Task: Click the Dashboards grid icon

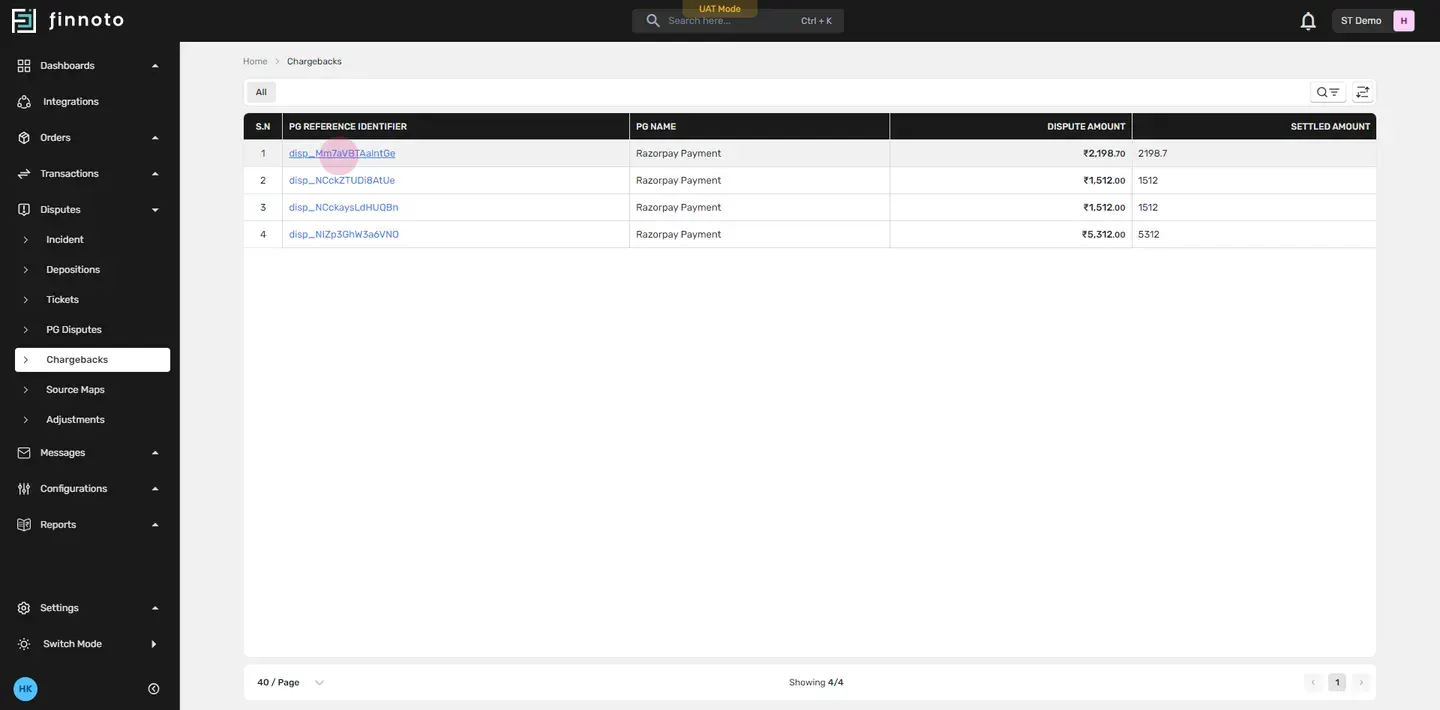Action: [x=24, y=66]
